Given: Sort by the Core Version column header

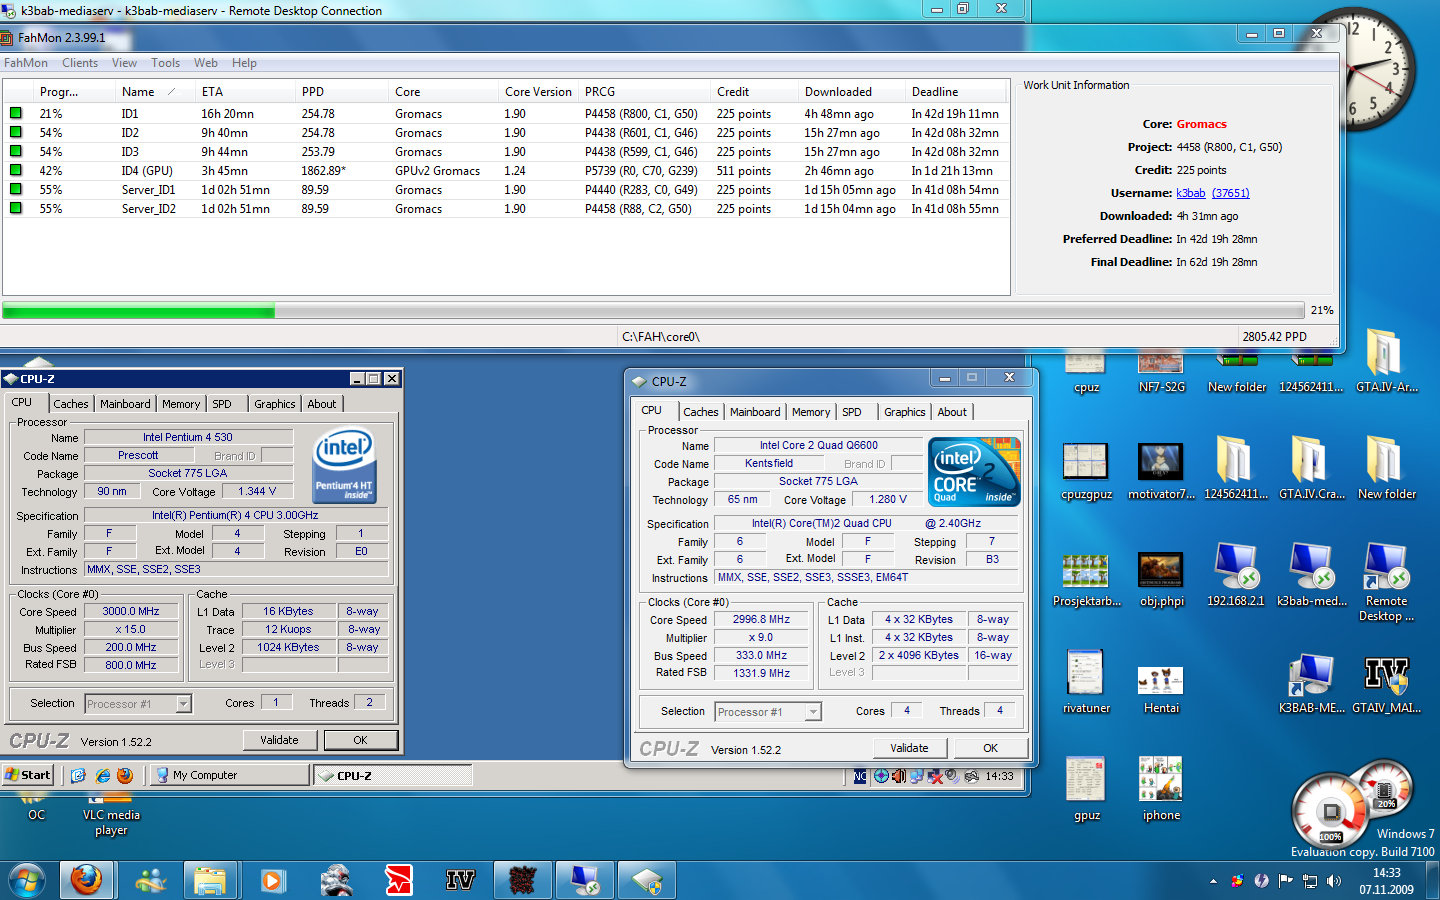Looking at the screenshot, I should coord(538,92).
